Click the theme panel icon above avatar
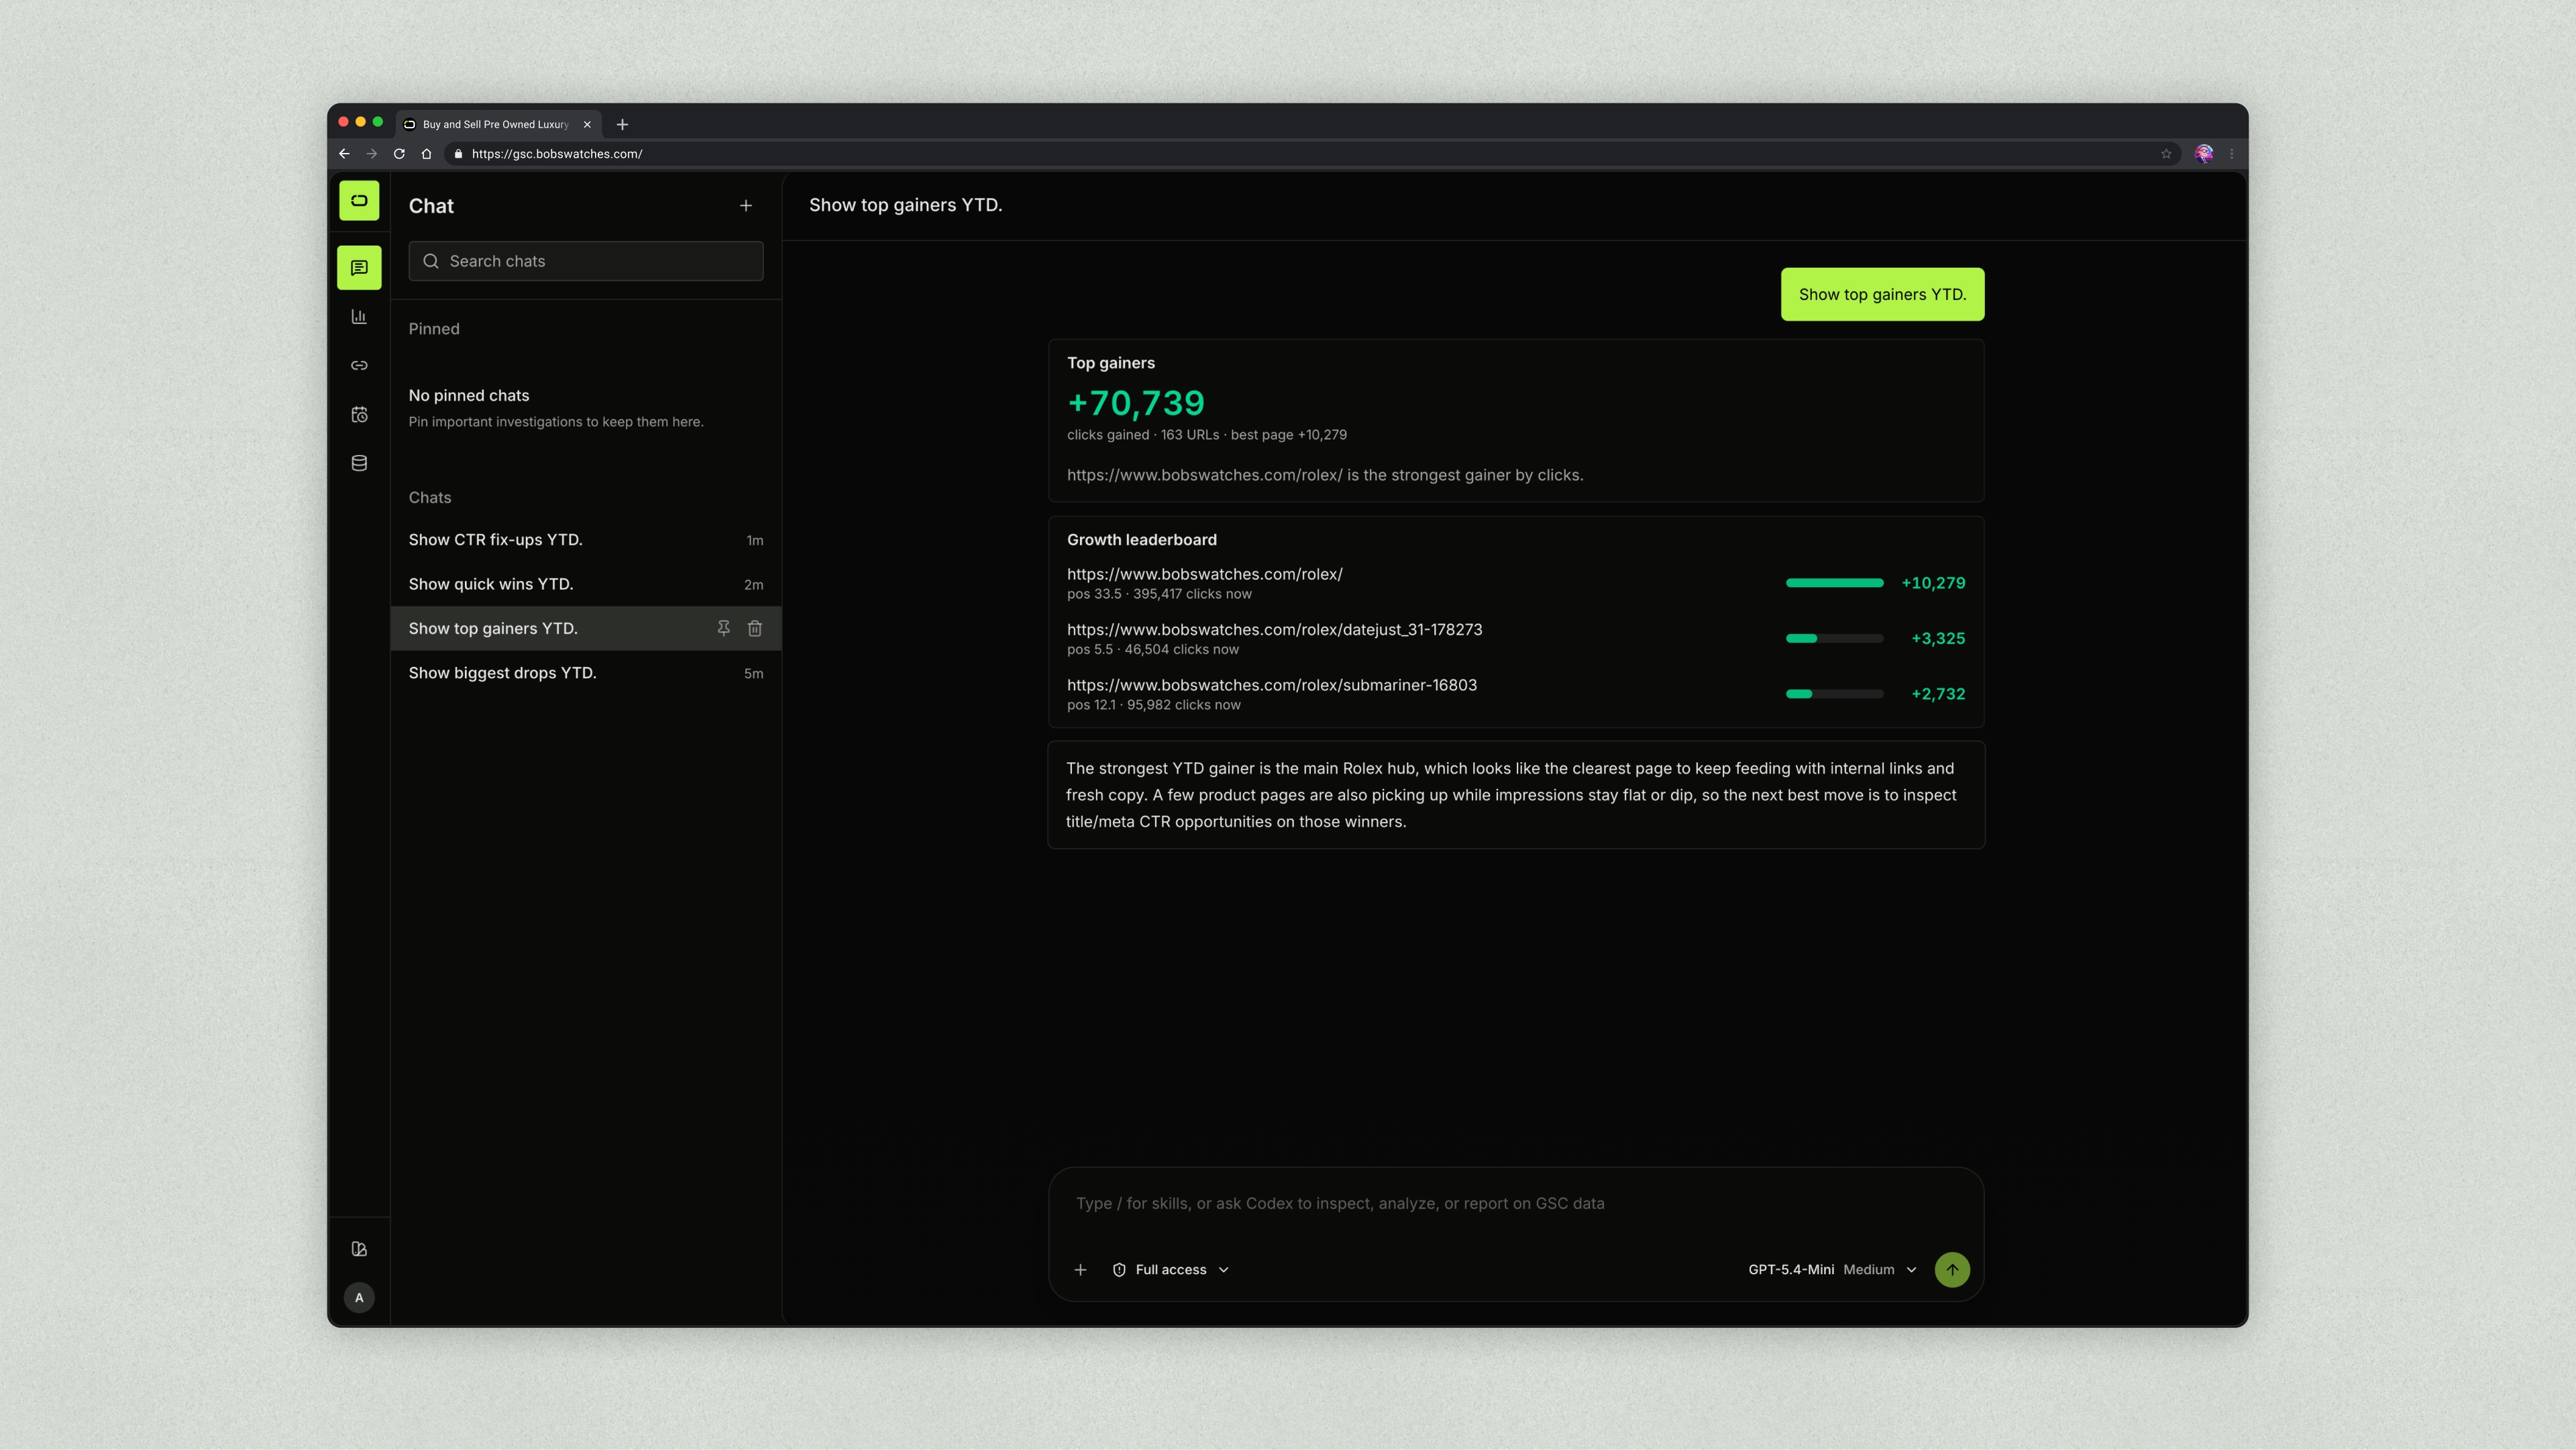 coord(359,1249)
